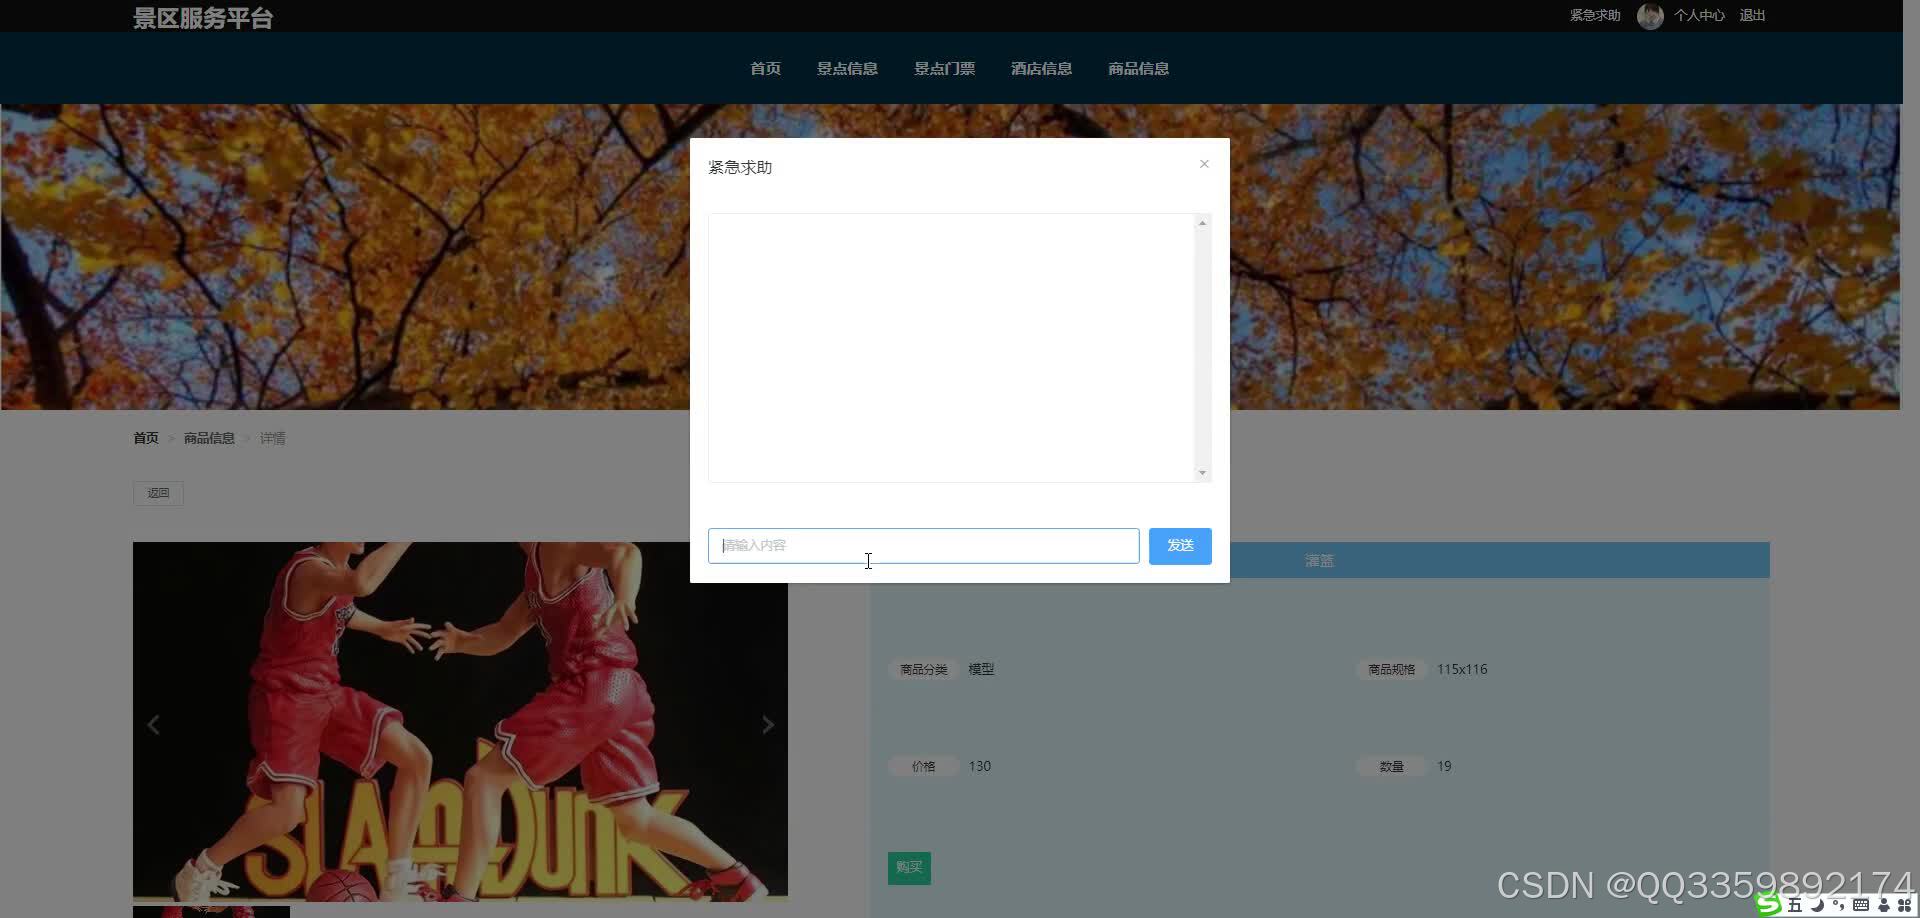Image resolution: width=1920 pixels, height=918 pixels.
Task: Open the soft keyboard icon in IME bar
Action: pyautogui.click(x=1861, y=905)
